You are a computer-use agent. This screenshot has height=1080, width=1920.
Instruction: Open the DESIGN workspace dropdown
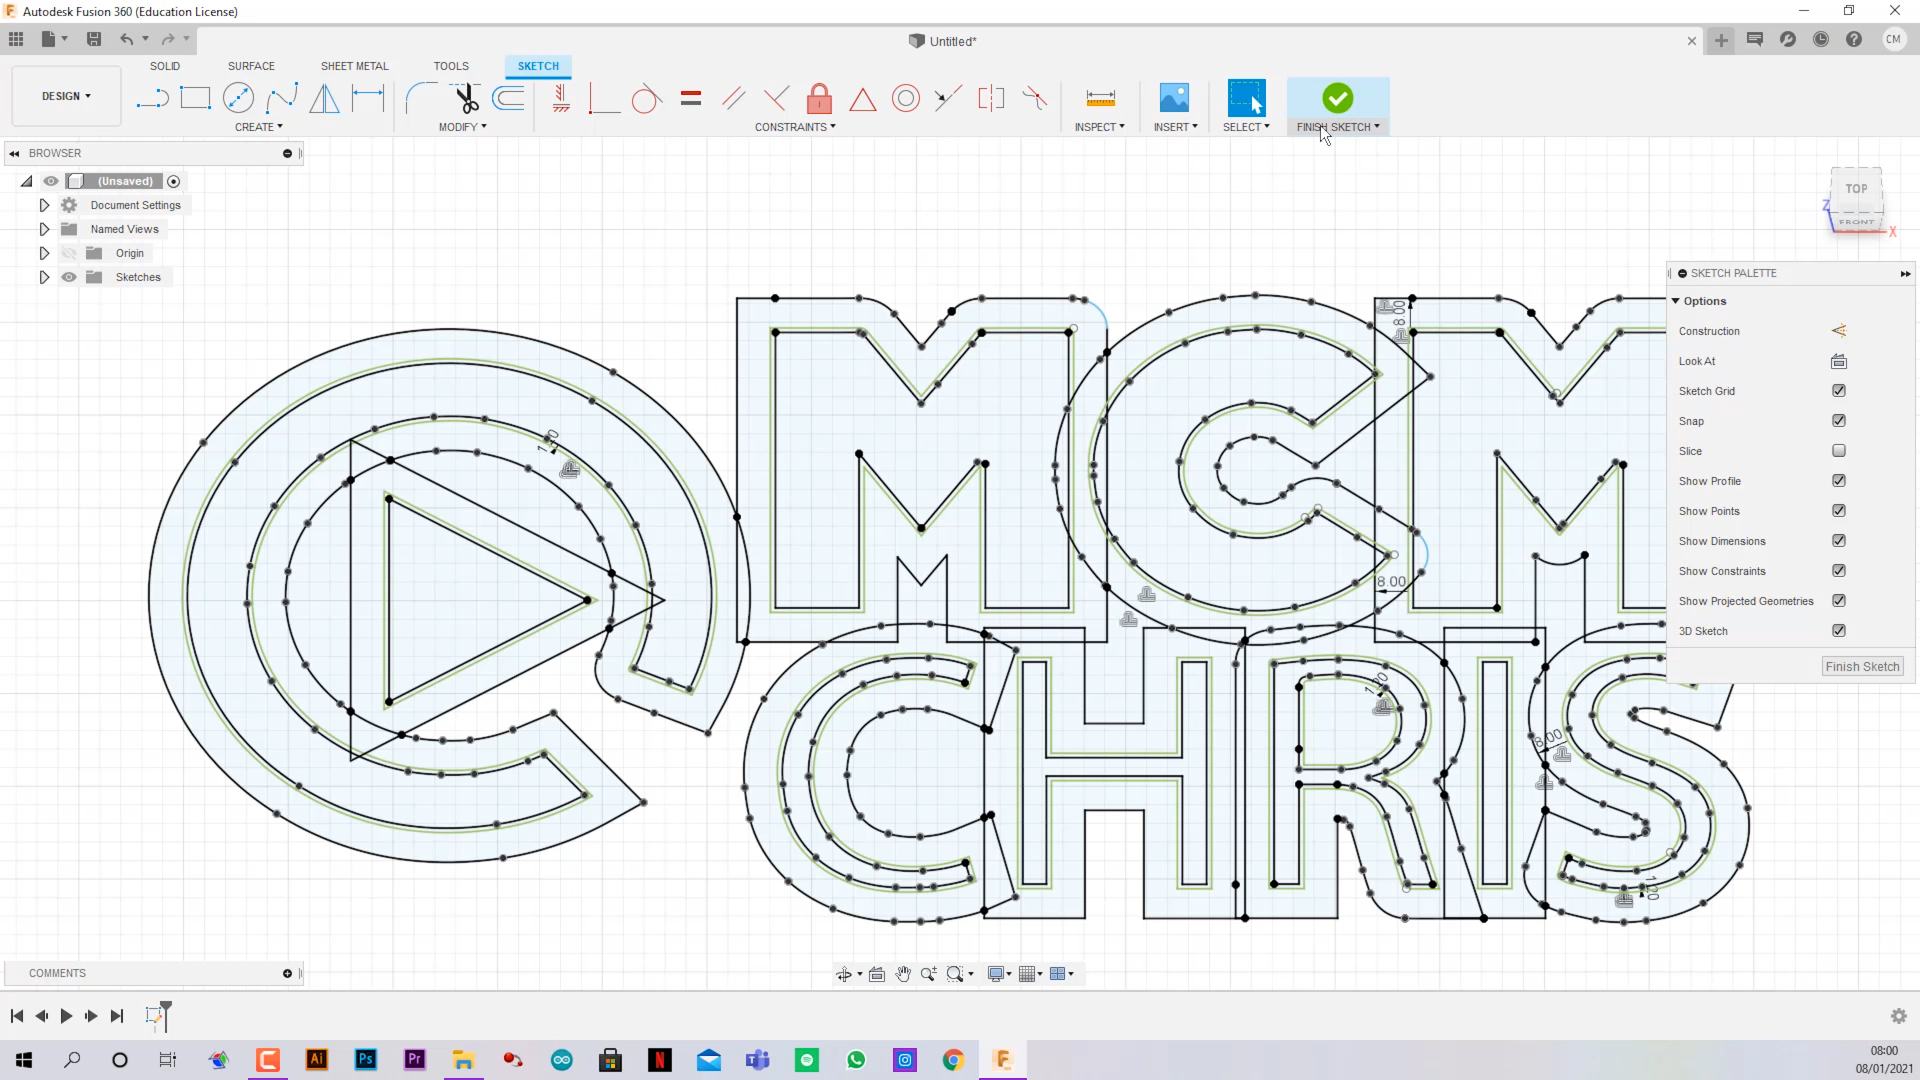pos(66,96)
